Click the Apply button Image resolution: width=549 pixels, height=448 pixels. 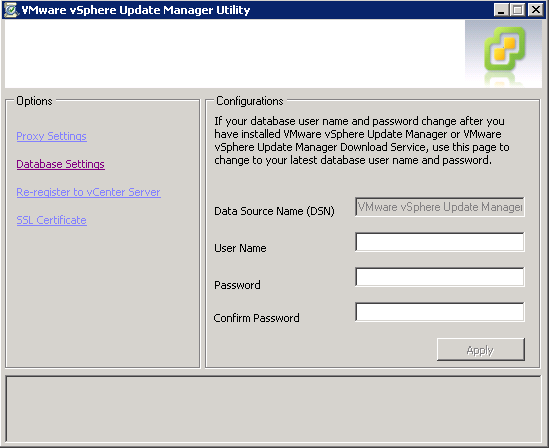pyautogui.click(x=481, y=349)
